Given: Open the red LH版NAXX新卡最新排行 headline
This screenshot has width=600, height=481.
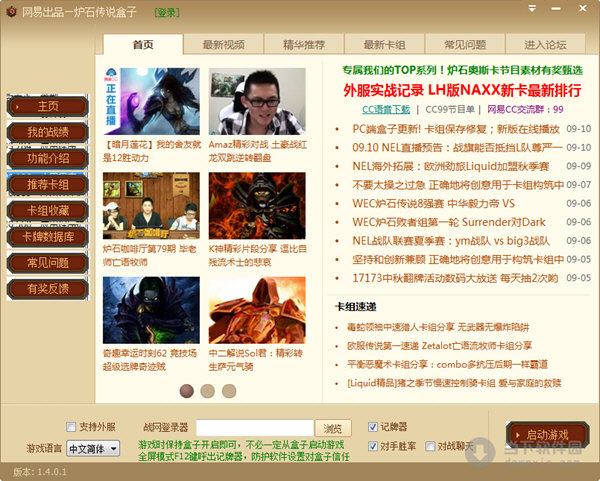Looking at the screenshot, I should tap(462, 90).
